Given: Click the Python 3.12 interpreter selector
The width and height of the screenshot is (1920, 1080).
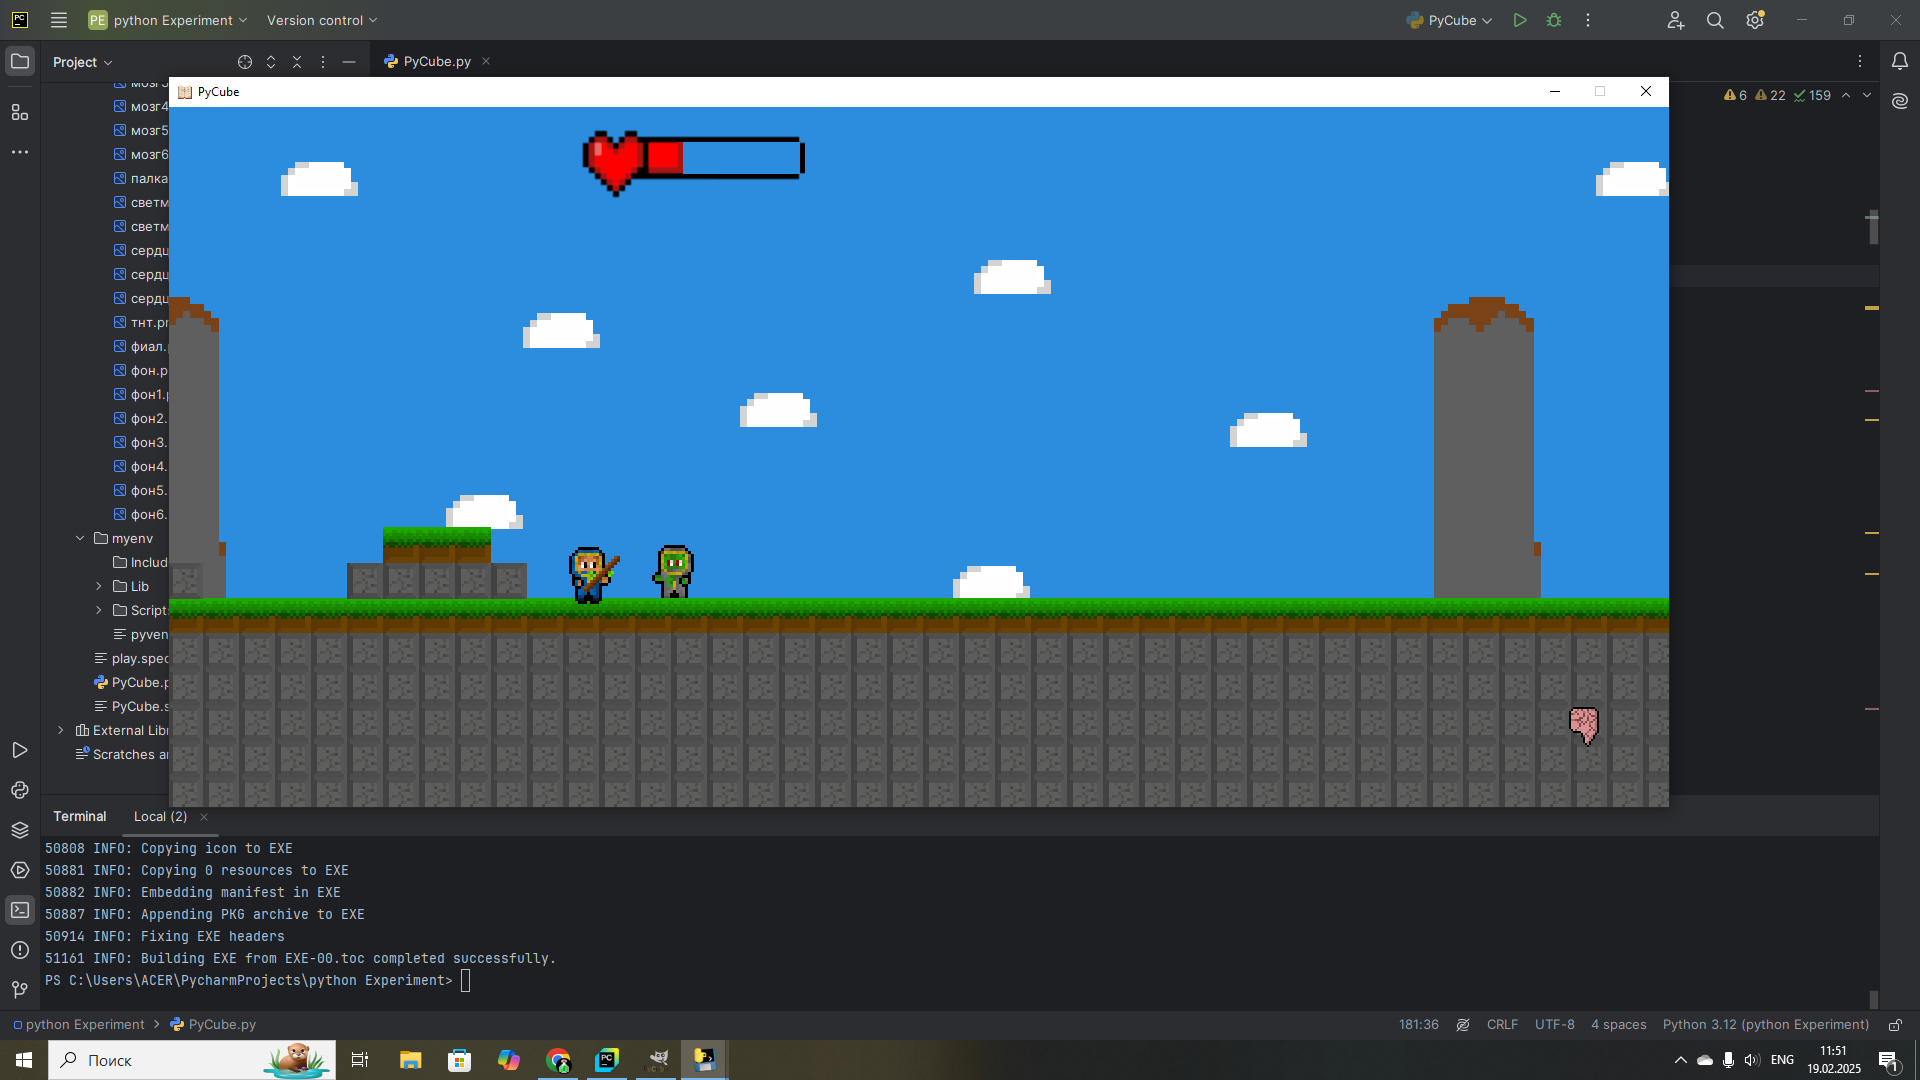Looking at the screenshot, I should [x=1765, y=1025].
